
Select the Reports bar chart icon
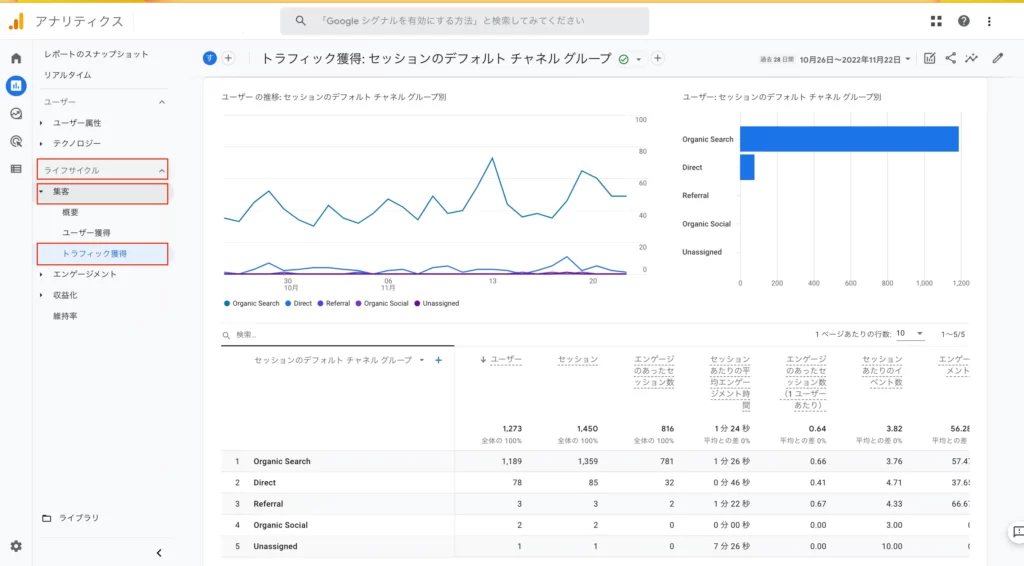pos(16,86)
